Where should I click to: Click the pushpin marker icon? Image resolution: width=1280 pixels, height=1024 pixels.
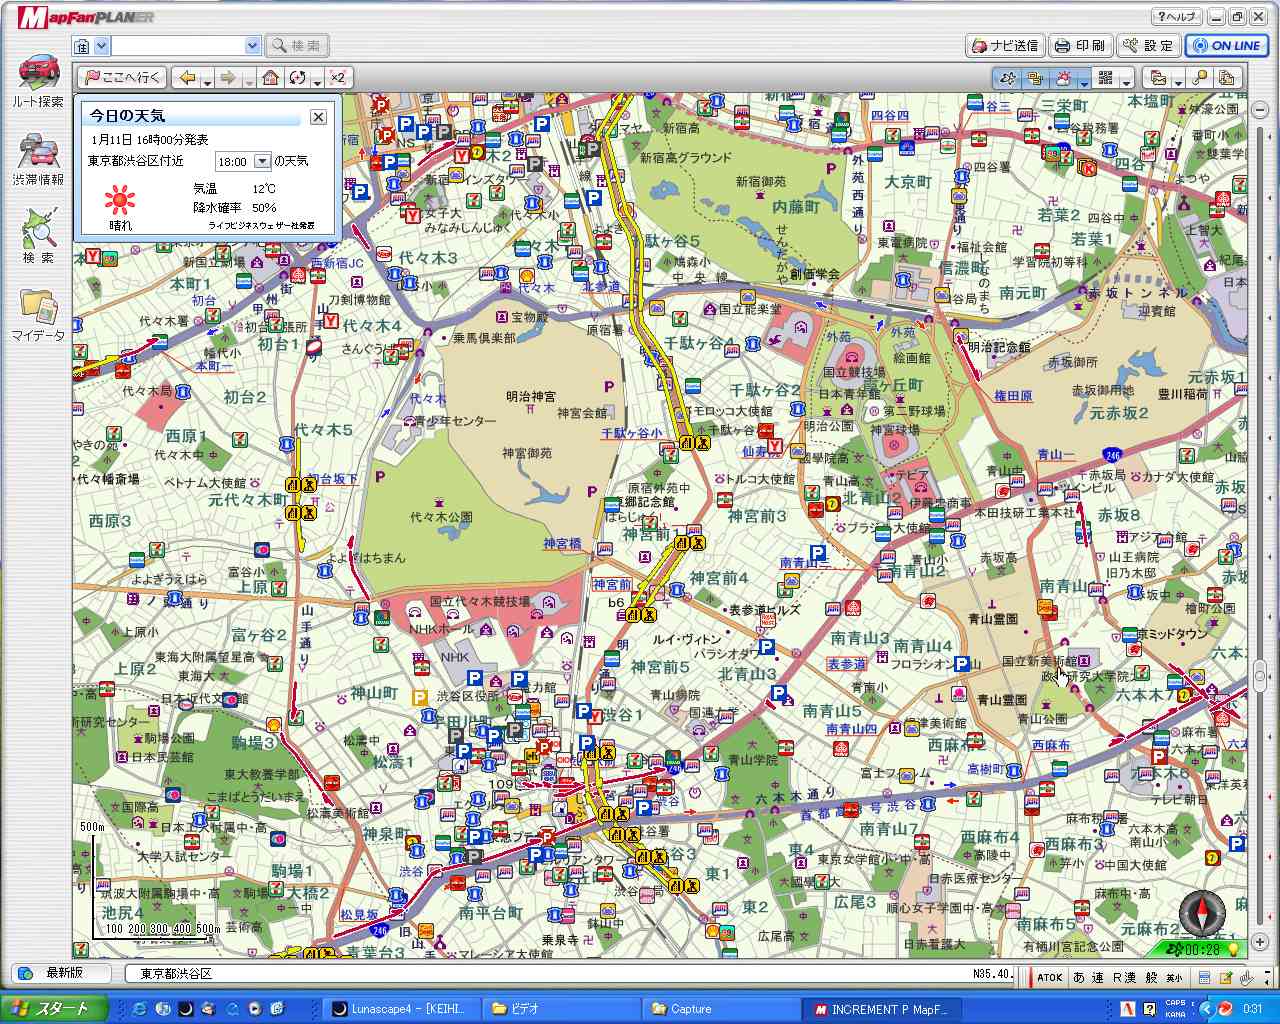pos(1201,77)
